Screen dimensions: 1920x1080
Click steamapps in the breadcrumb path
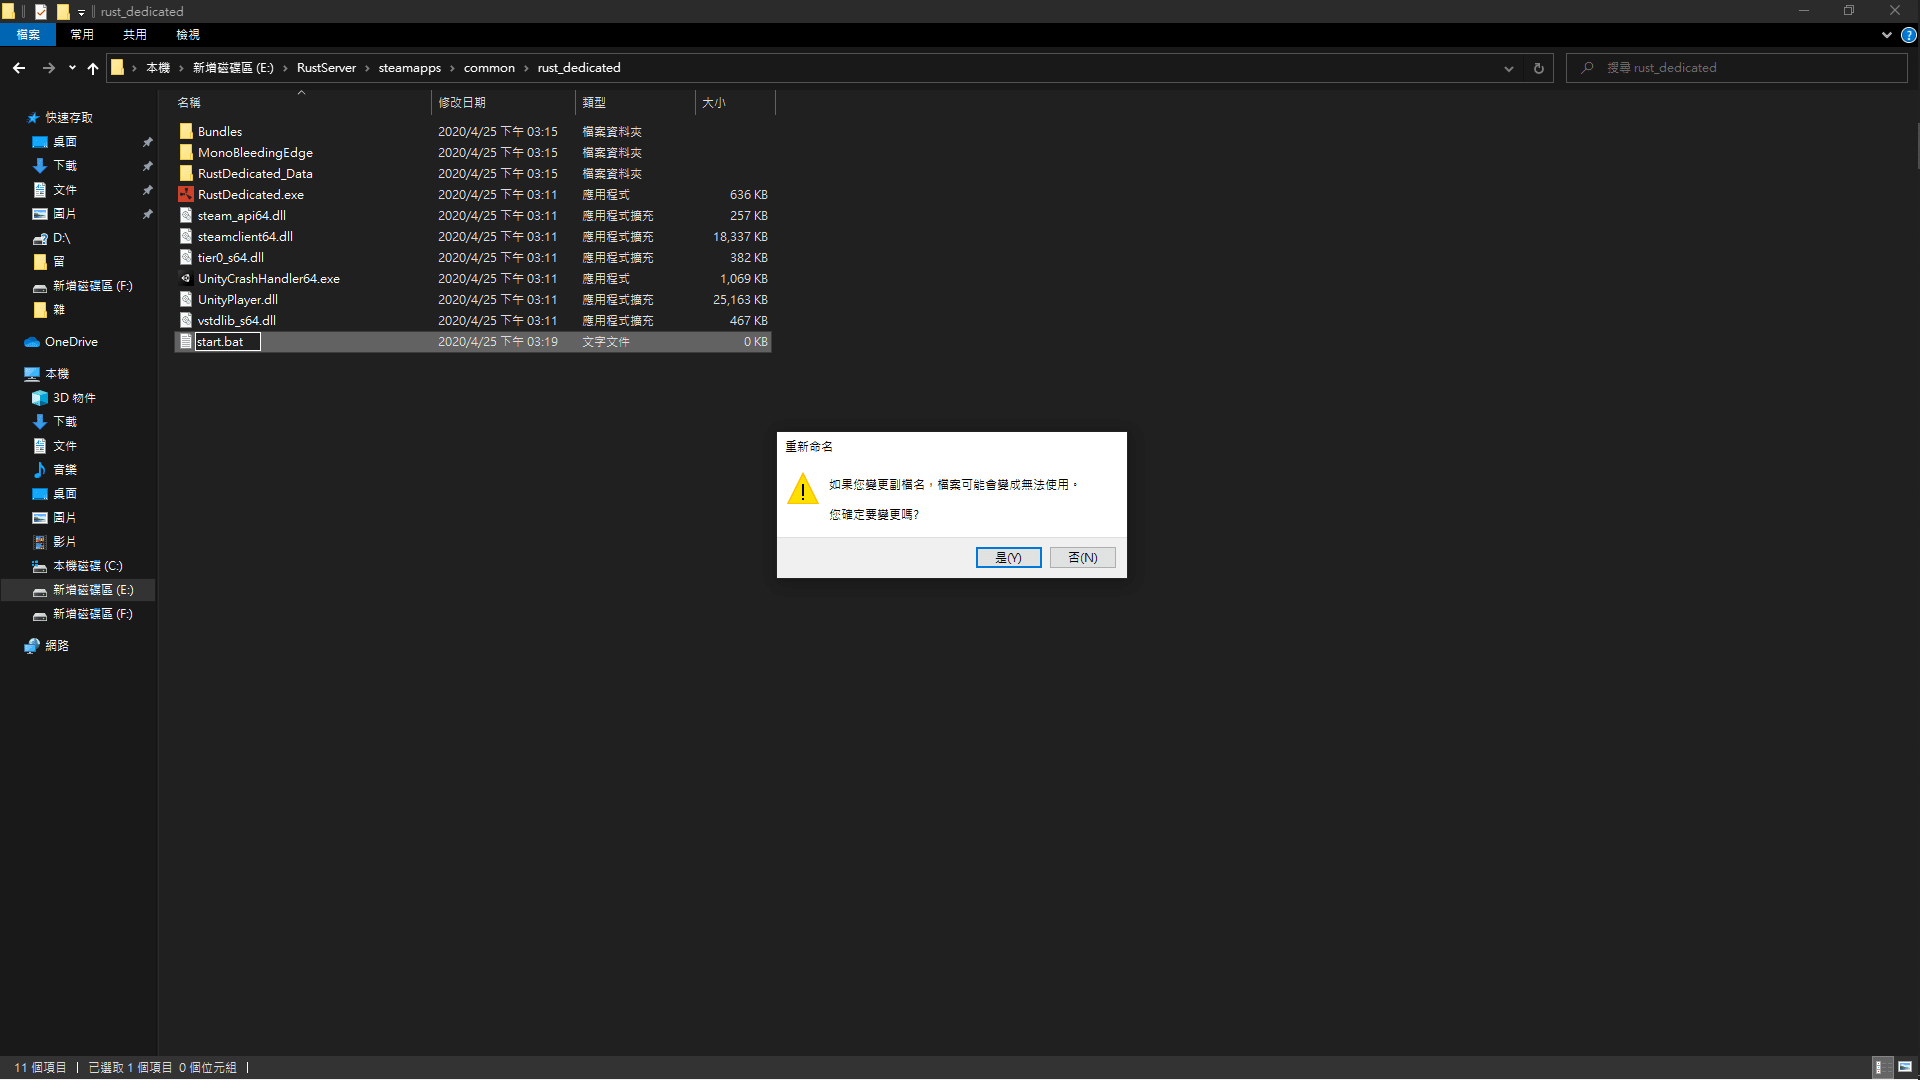pyautogui.click(x=409, y=68)
